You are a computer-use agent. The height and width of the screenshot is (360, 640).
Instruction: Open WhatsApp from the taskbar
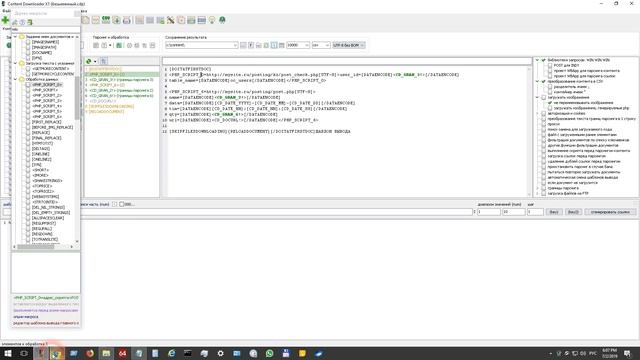pyautogui.click(x=269, y=353)
